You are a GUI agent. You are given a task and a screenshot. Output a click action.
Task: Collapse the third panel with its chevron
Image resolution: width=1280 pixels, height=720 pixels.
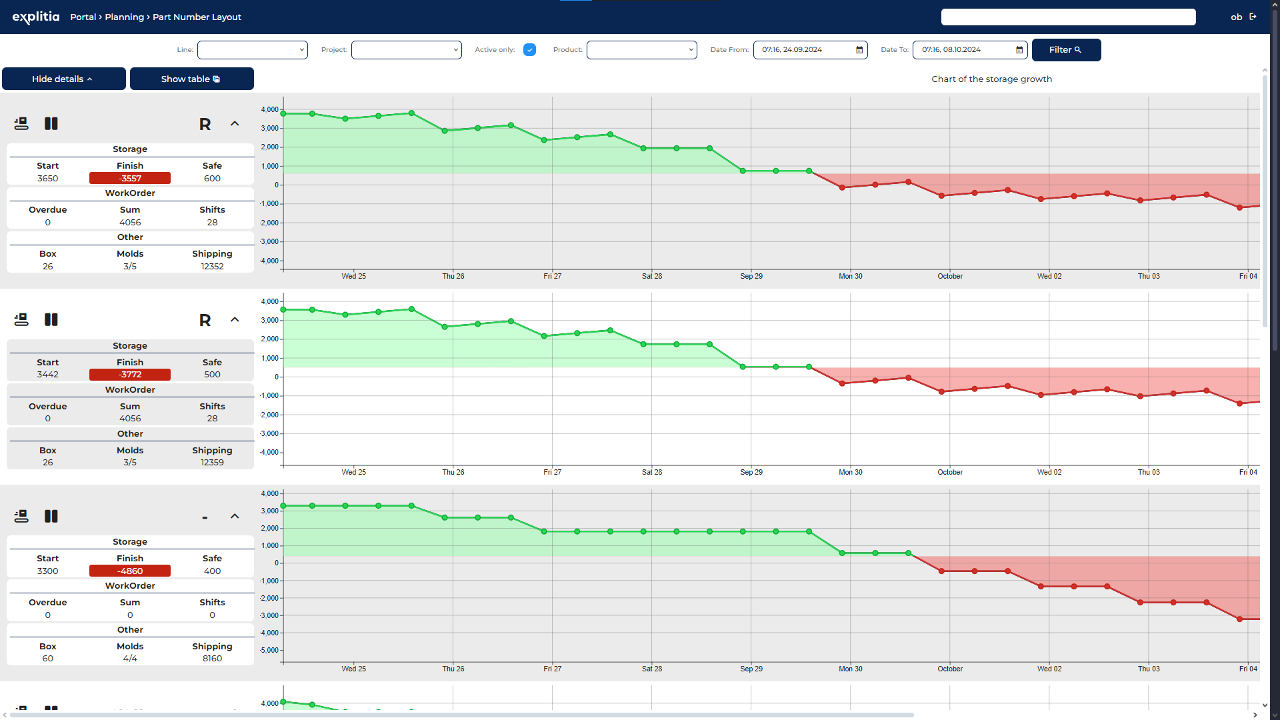point(235,516)
